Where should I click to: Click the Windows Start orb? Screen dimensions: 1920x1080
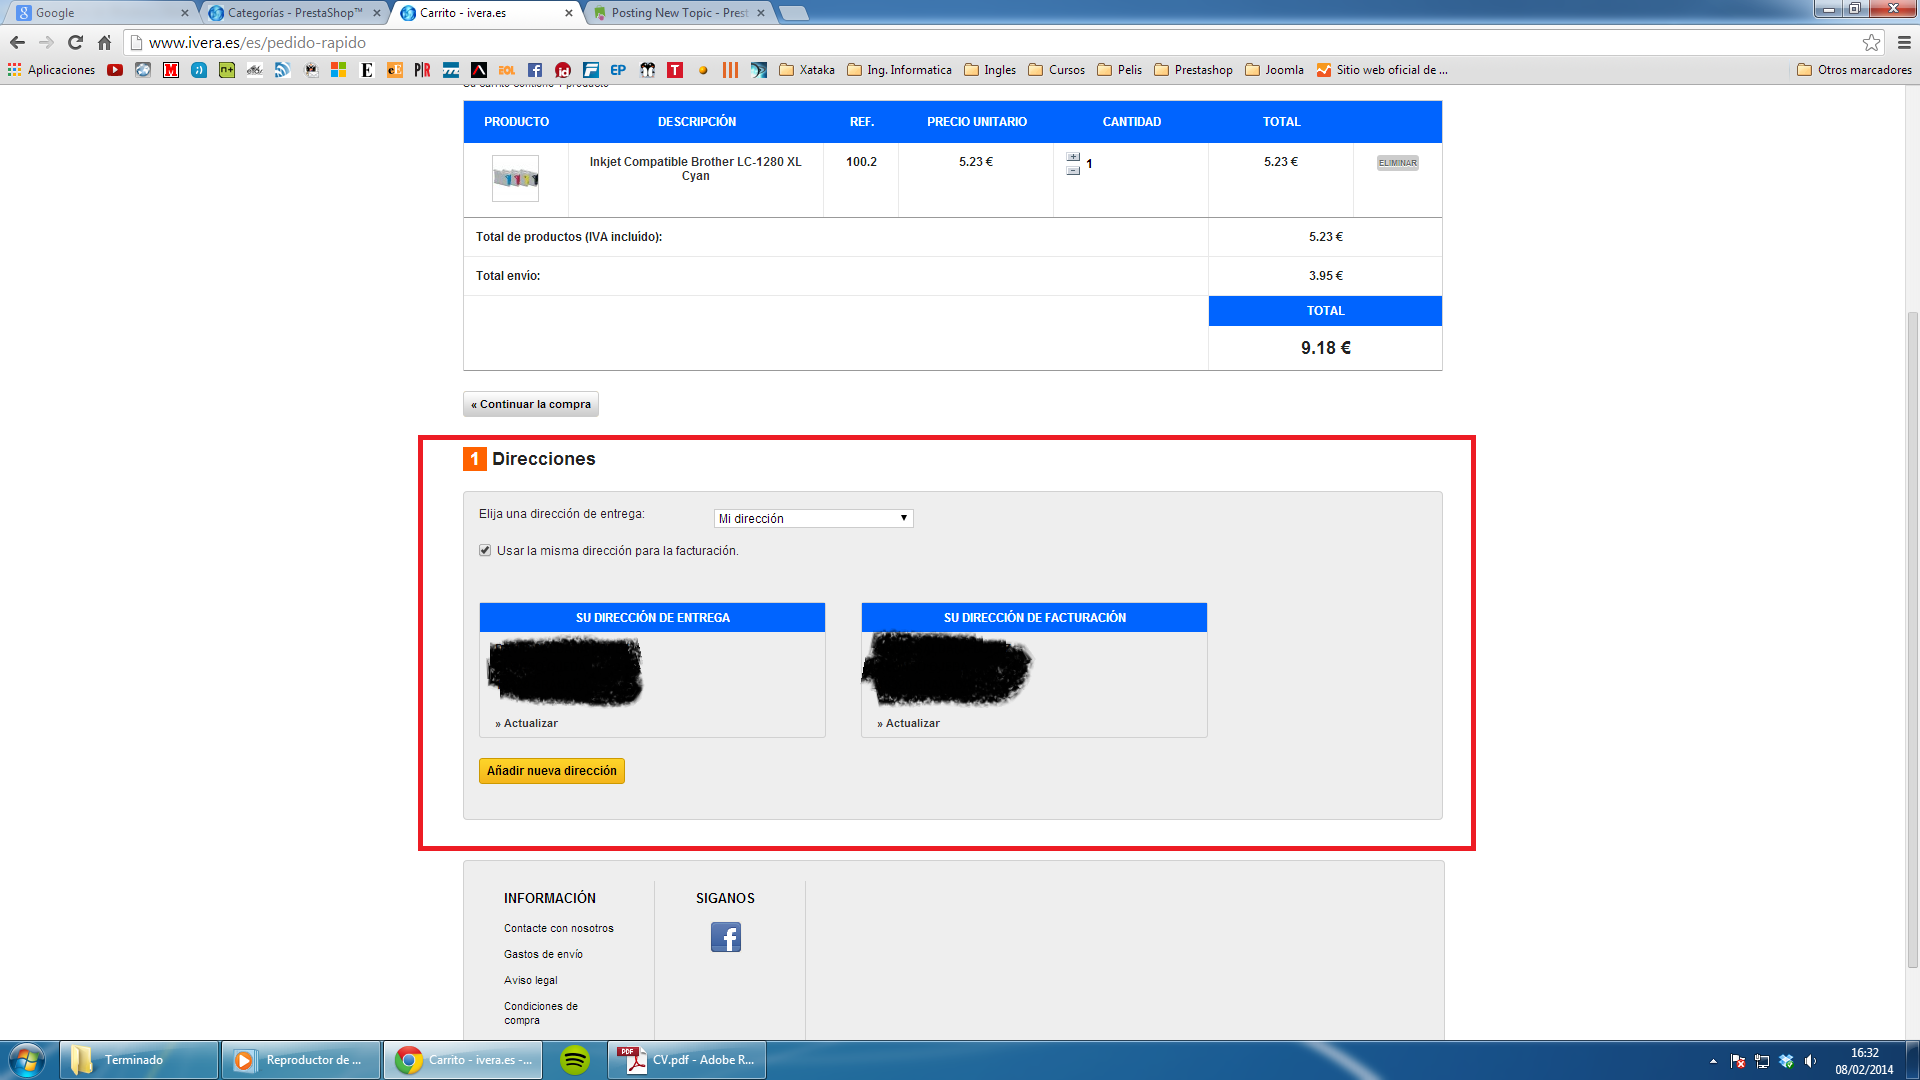pyautogui.click(x=27, y=1060)
